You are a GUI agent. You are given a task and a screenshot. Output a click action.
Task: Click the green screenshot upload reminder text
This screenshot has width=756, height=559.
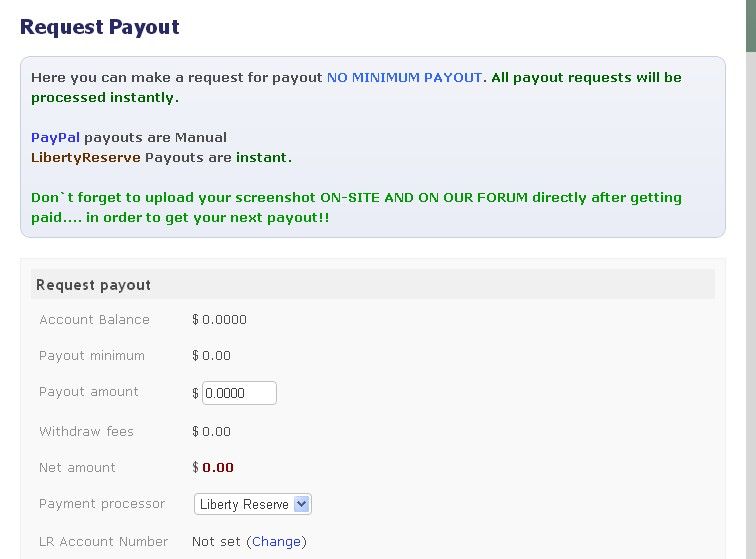[x=356, y=207]
